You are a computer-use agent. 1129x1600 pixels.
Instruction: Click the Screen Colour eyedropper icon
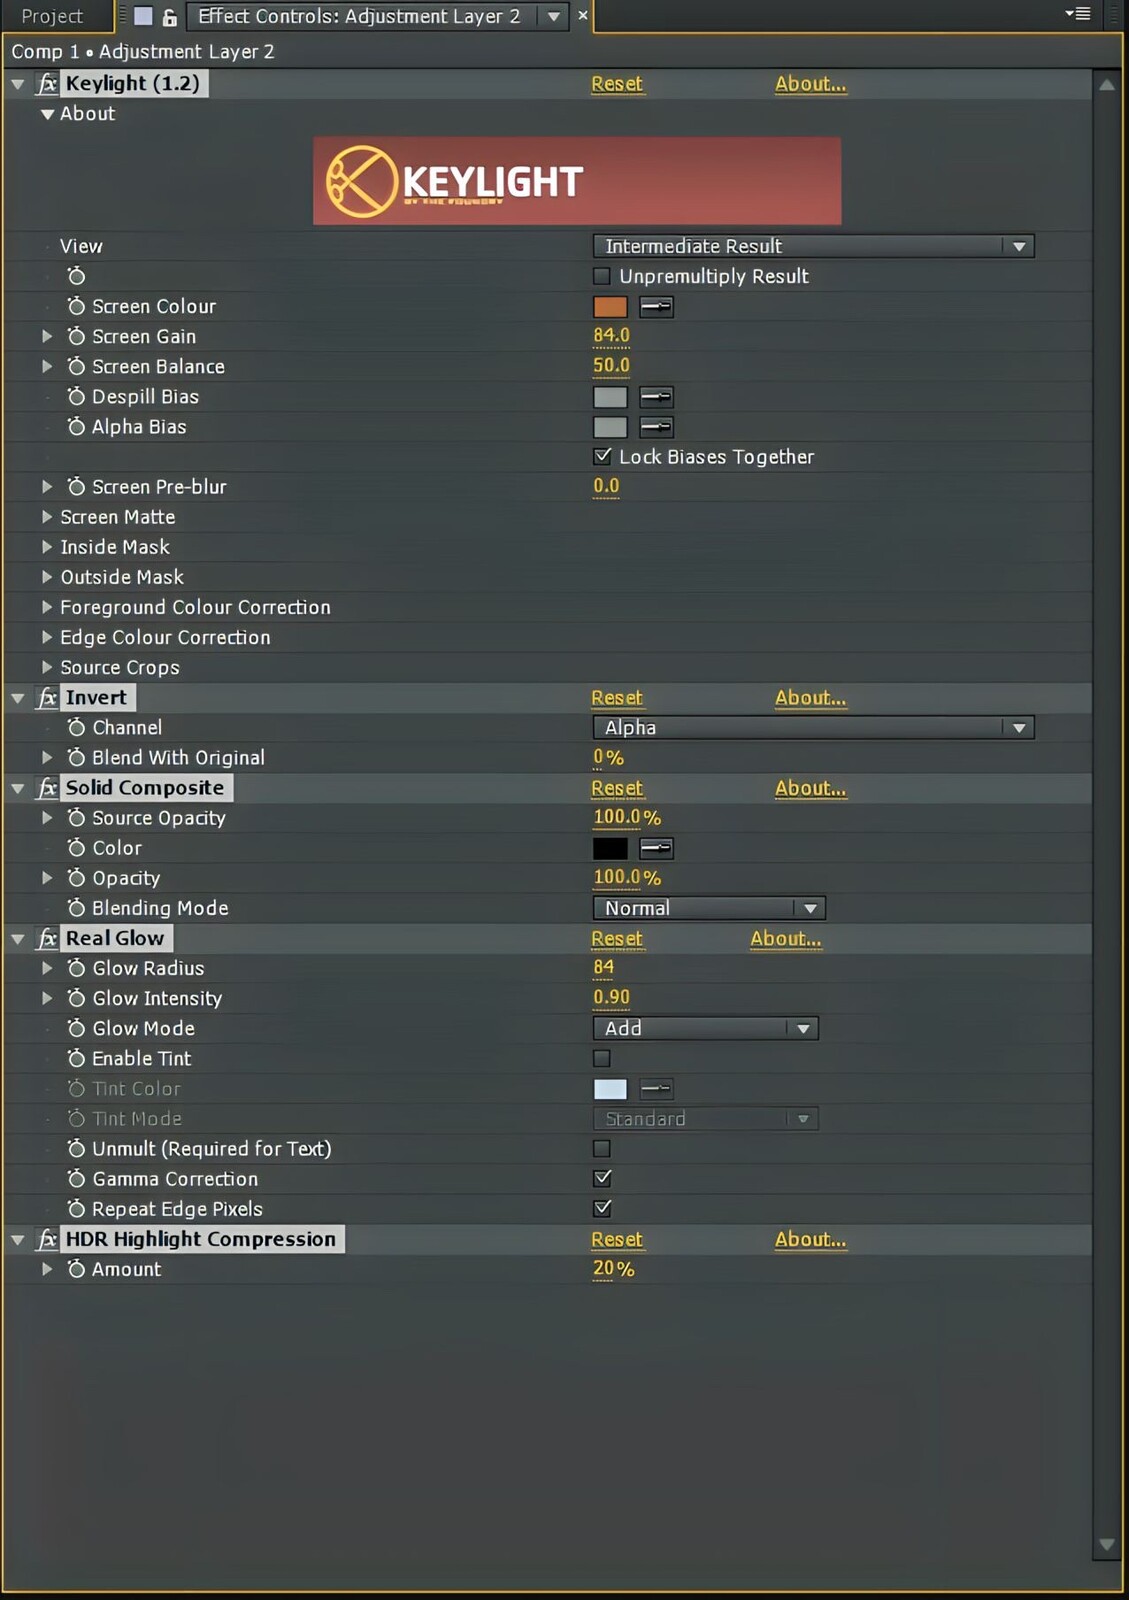(x=656, y=306)
